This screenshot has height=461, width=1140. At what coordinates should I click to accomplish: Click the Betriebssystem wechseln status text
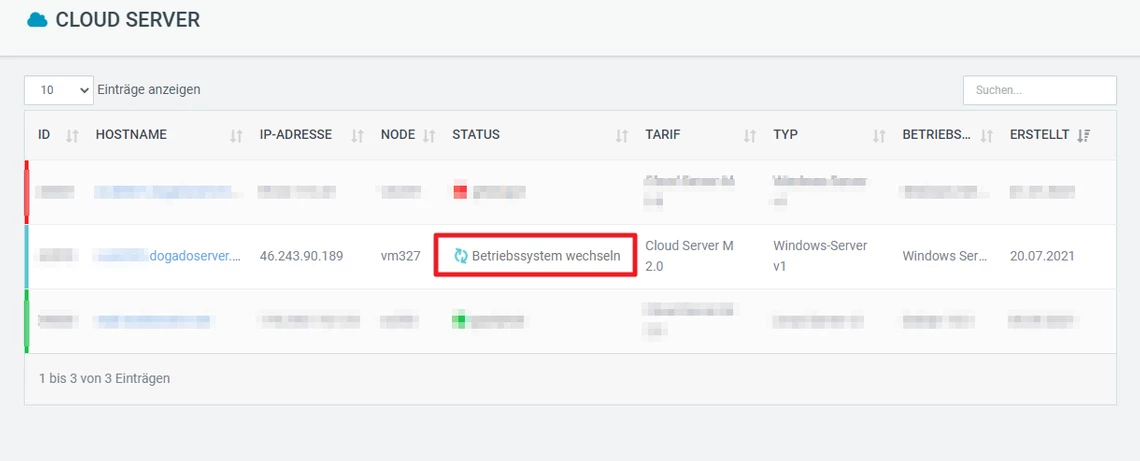pos(546,256)
